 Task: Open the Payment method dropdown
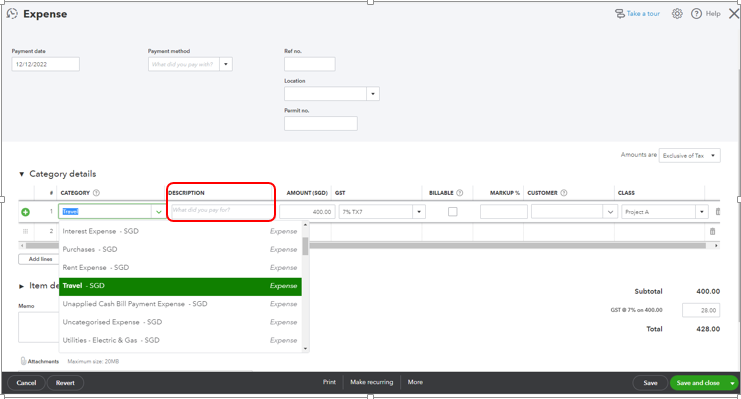pyautogui.click(x=226, y=64)
